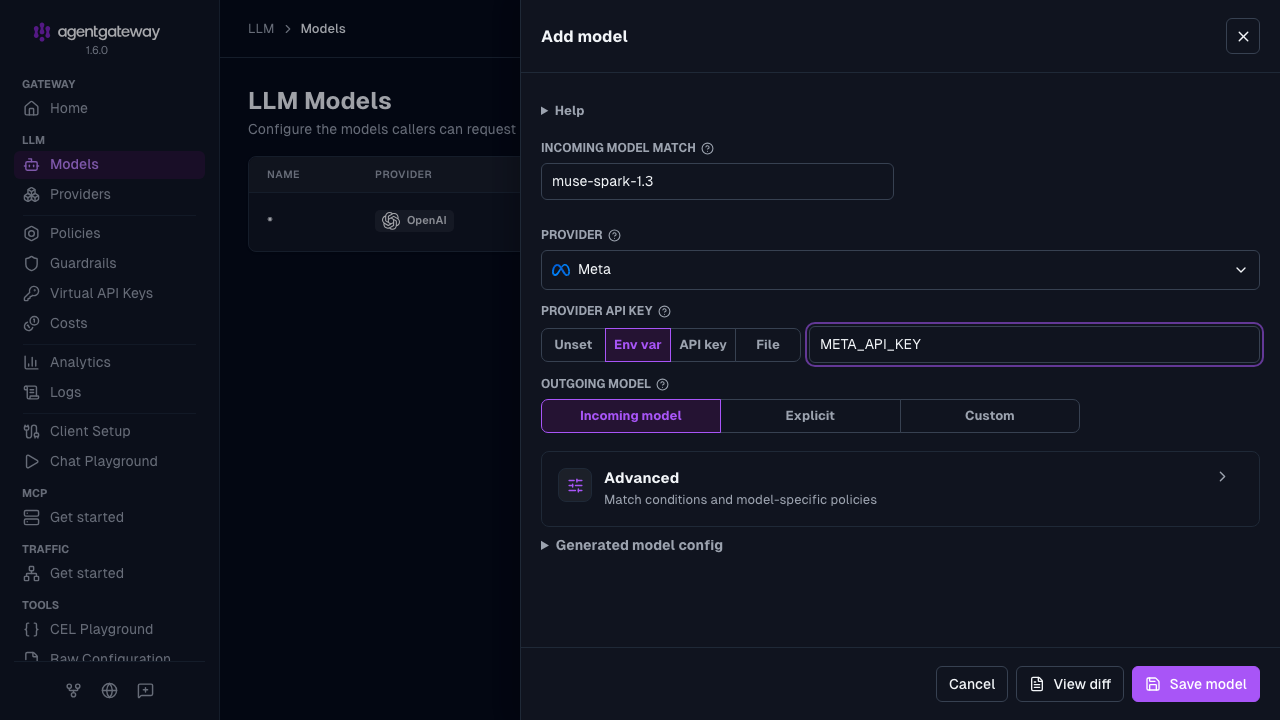Show Outgoing Model help tooltip icon
1280x720 pixels.
[662, 384]
